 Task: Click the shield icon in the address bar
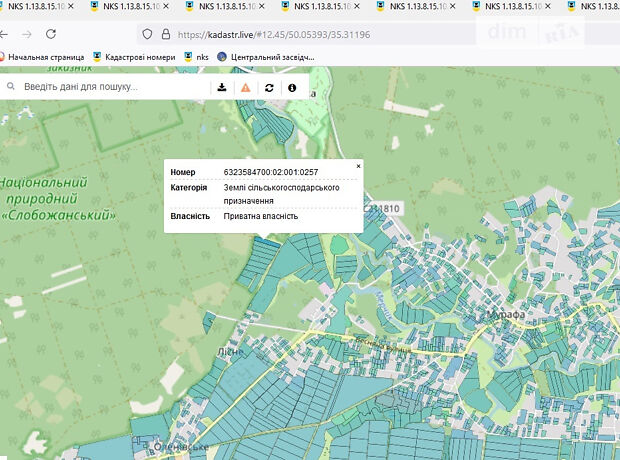pos(147,34)
